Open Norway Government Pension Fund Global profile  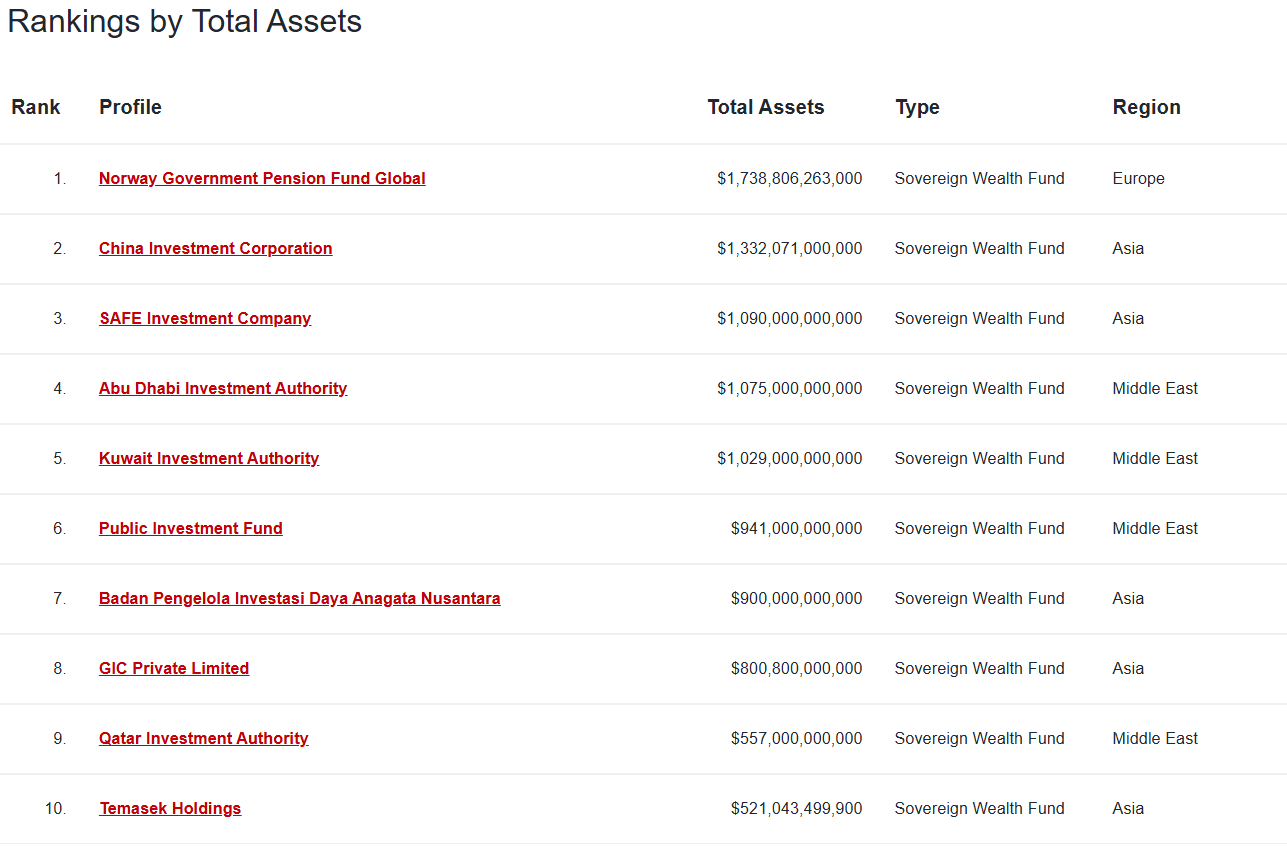[262, 178]
